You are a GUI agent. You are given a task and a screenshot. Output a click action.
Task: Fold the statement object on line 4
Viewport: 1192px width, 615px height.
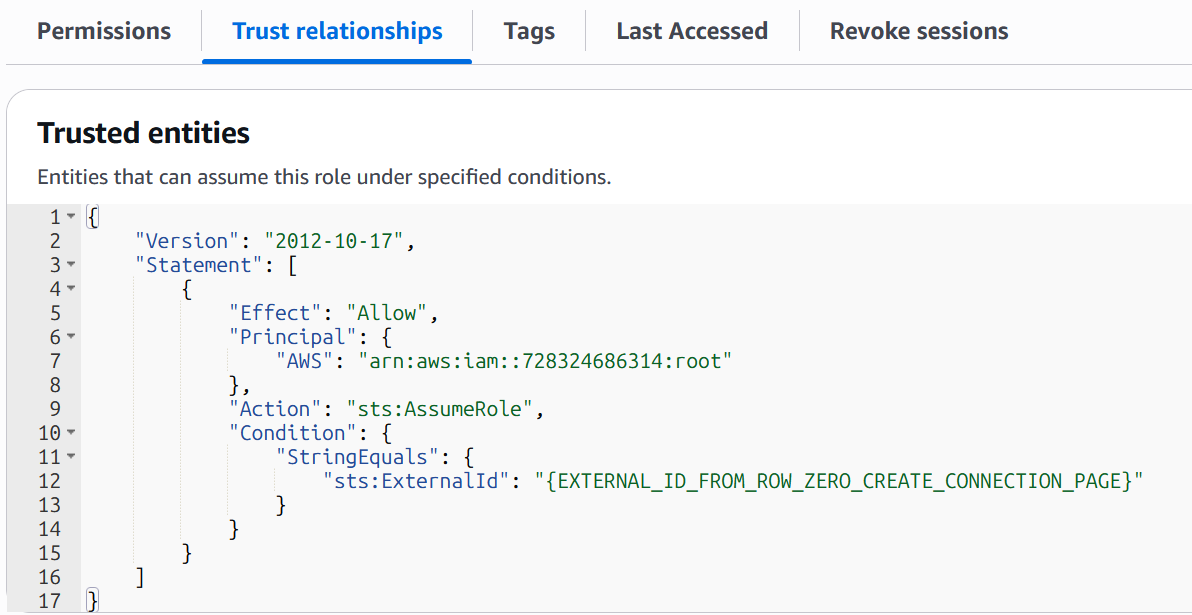[x=71, y=289]
